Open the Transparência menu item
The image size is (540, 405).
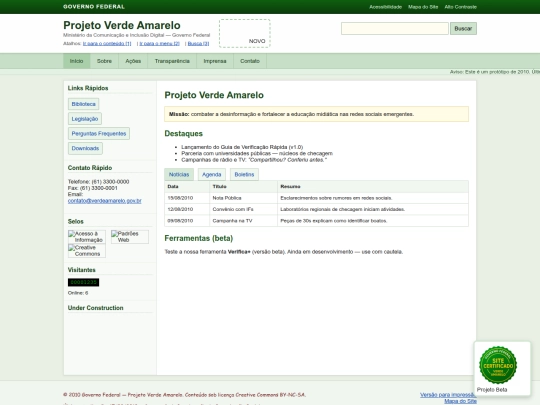(172, 61)
